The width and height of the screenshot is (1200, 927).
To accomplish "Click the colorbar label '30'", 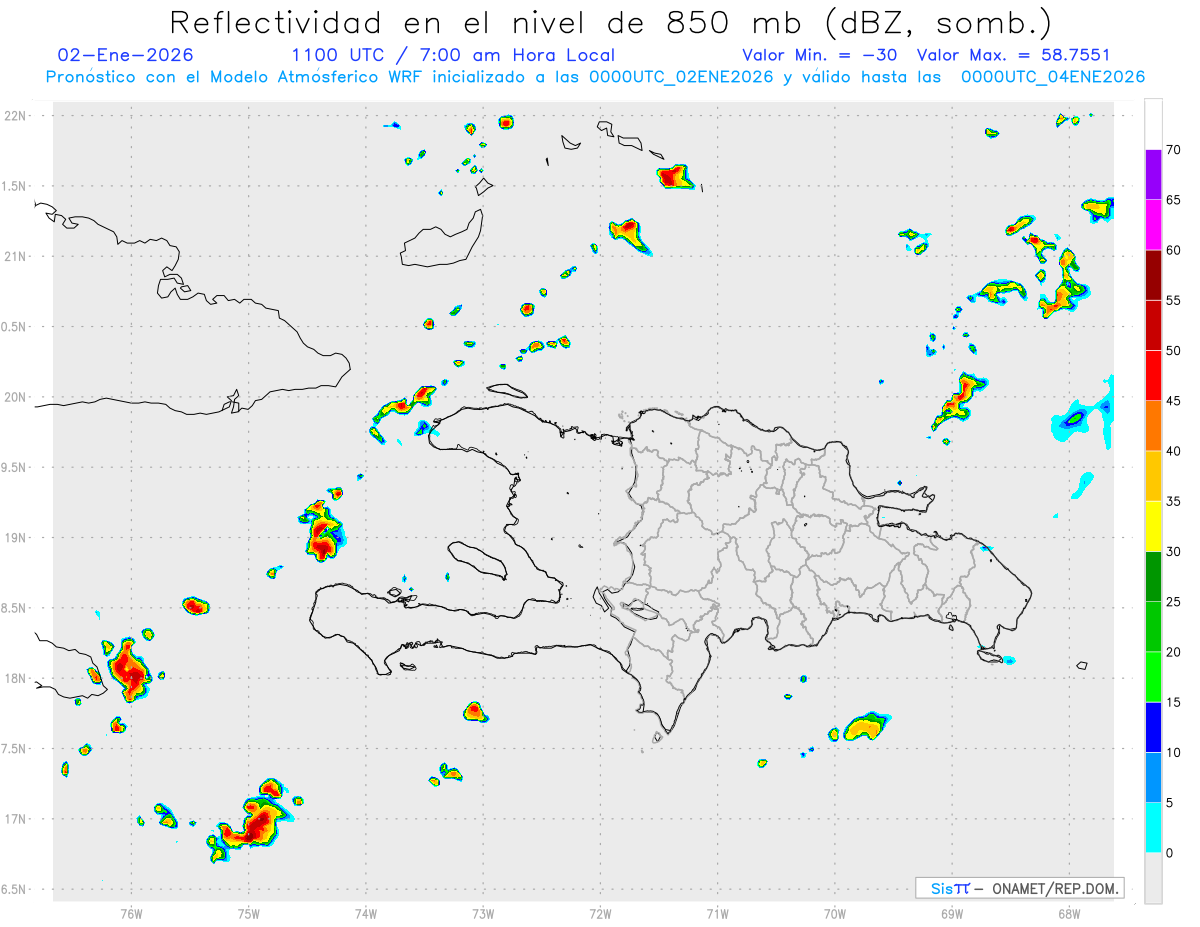I will 1175,552.
